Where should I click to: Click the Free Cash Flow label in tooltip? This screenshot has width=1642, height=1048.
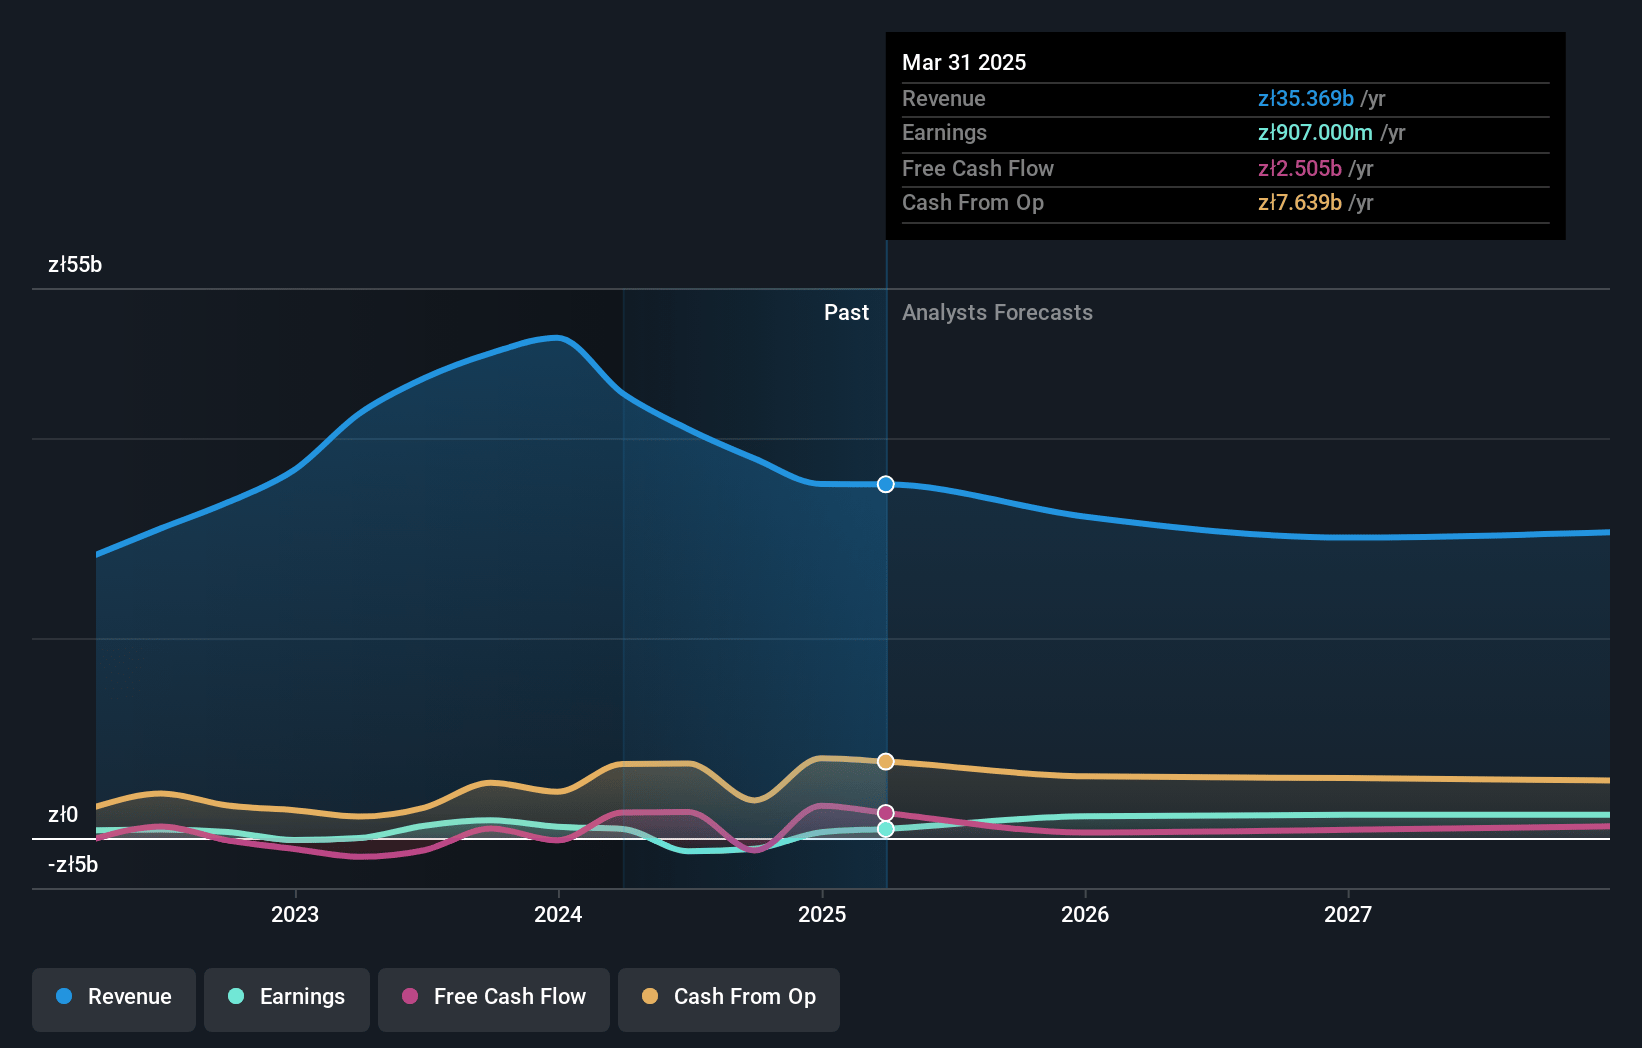pyautogui.click(x=978, y=169)
